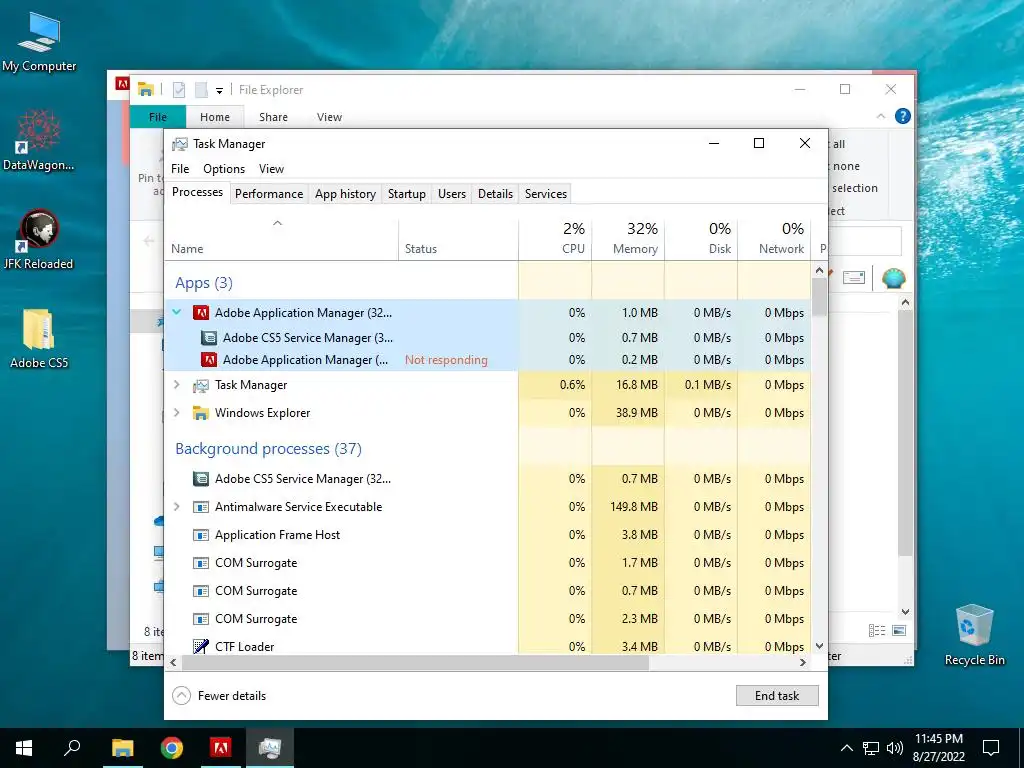Expand the Antimalware Service Executable row
The image size is (1024, 768).
coord(177,507)
